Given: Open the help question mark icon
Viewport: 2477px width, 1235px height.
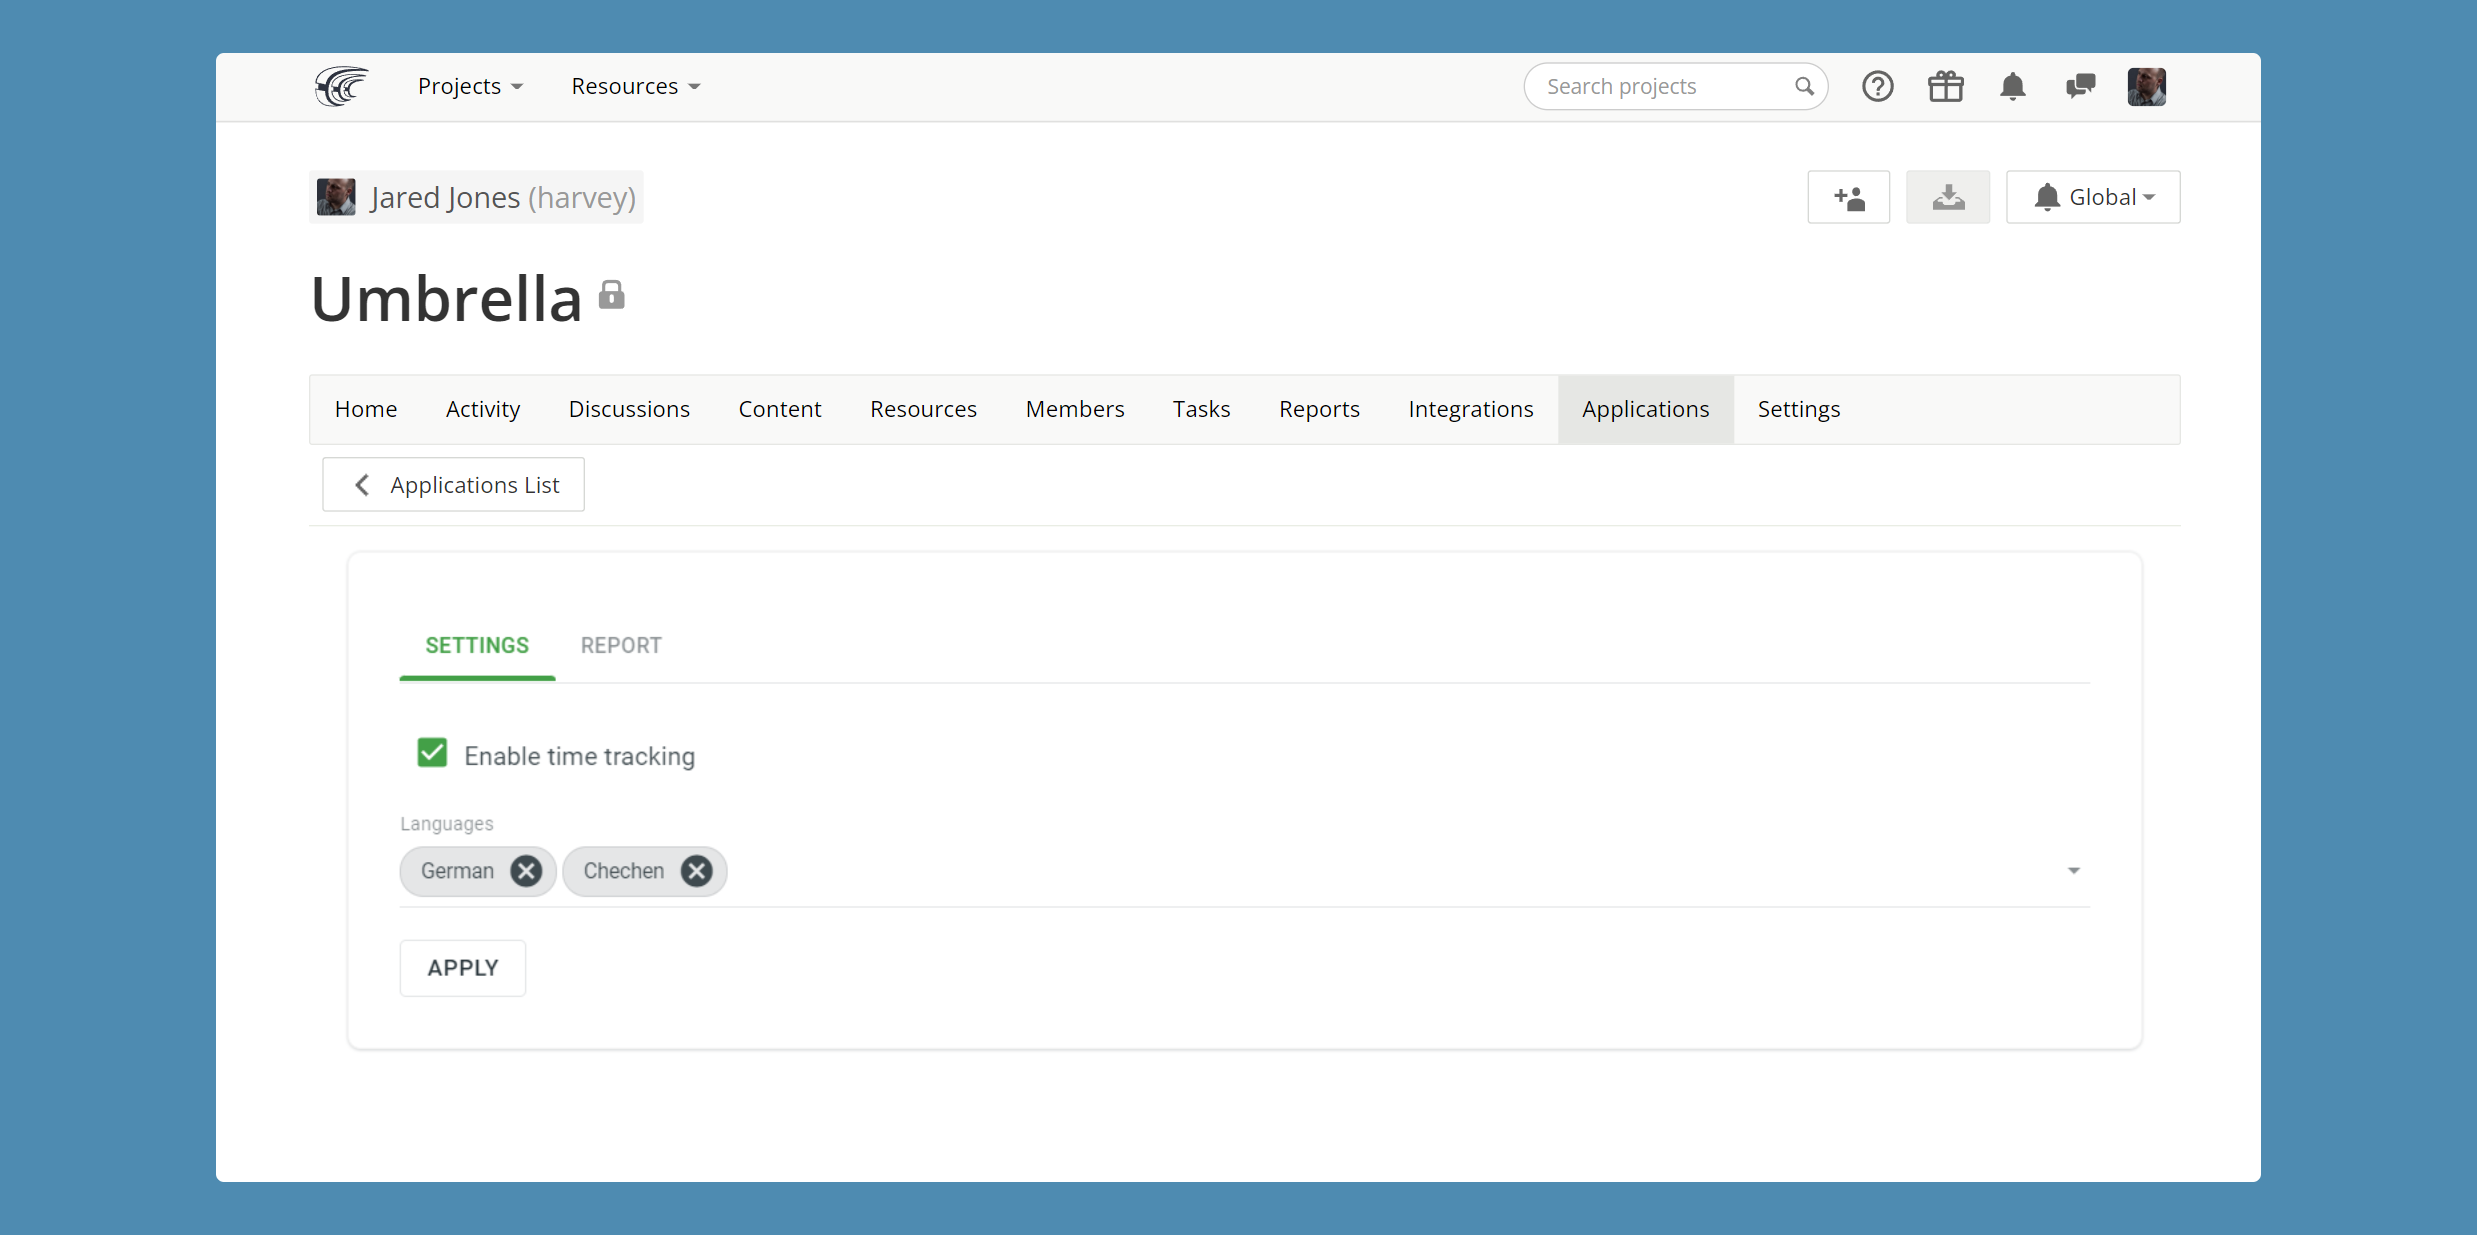Looking at the screenshot, I should [1877, 86].
